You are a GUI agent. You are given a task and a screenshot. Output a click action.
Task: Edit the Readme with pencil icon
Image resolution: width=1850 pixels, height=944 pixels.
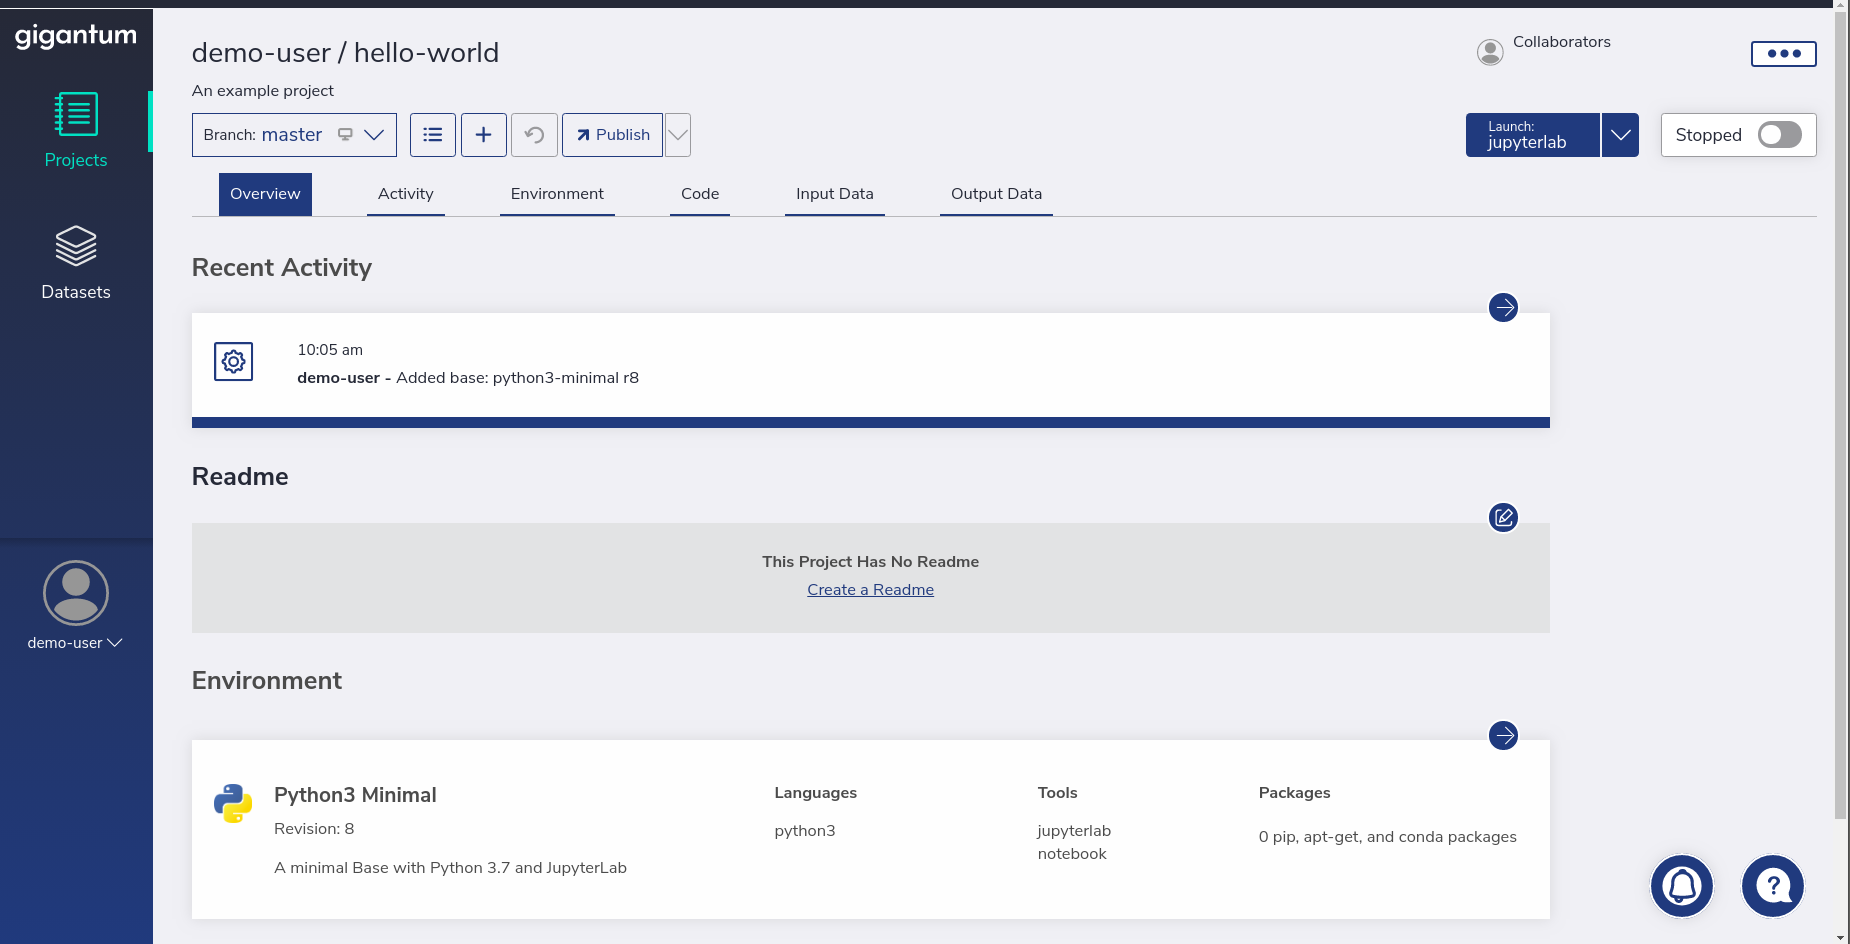pos(1503,517)
